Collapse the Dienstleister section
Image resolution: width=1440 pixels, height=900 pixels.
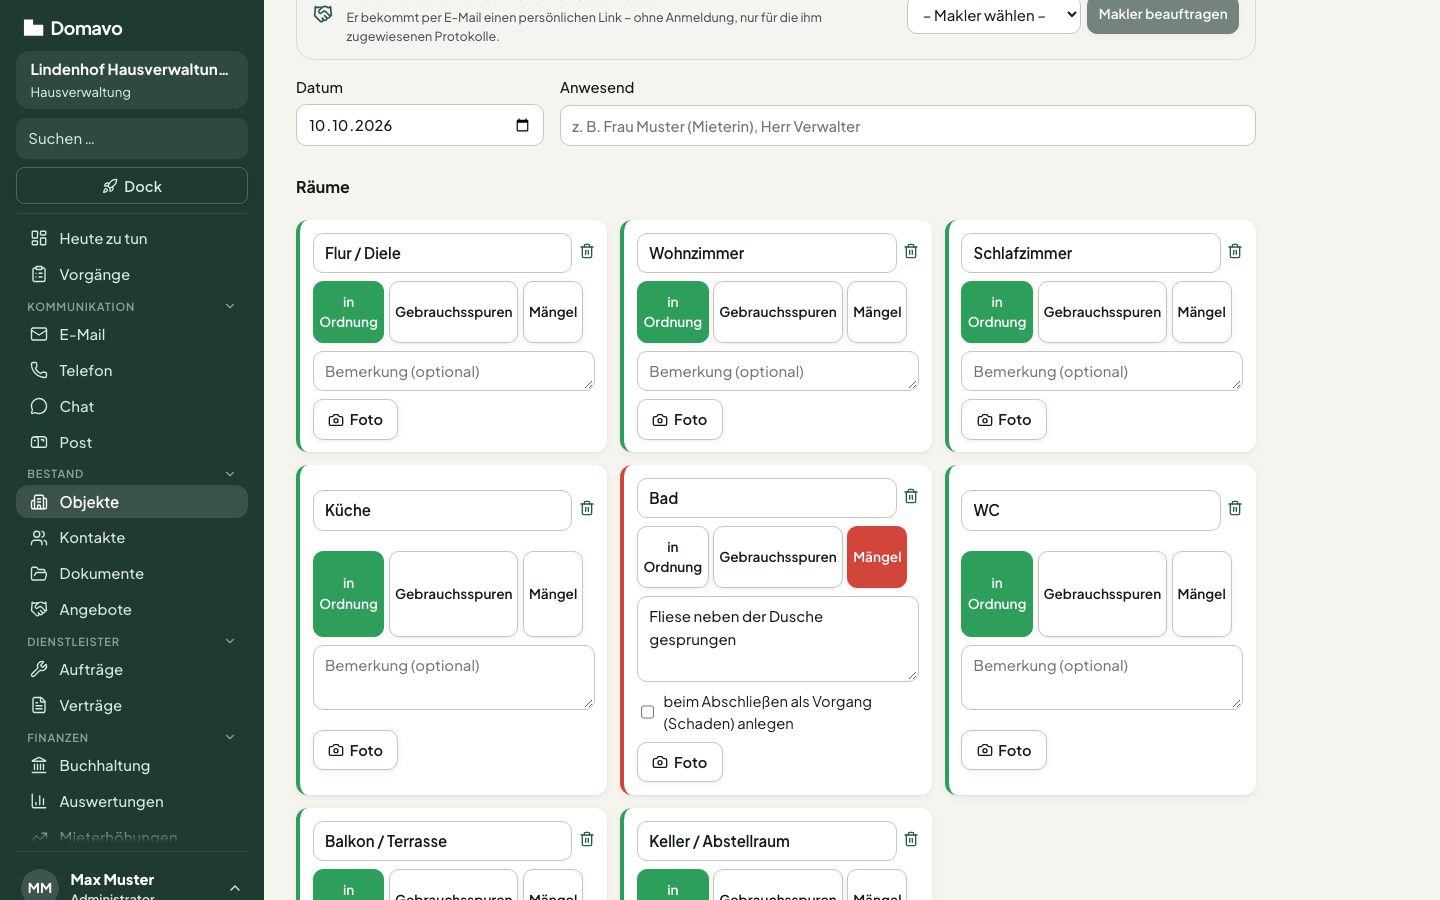coord(132,641)
